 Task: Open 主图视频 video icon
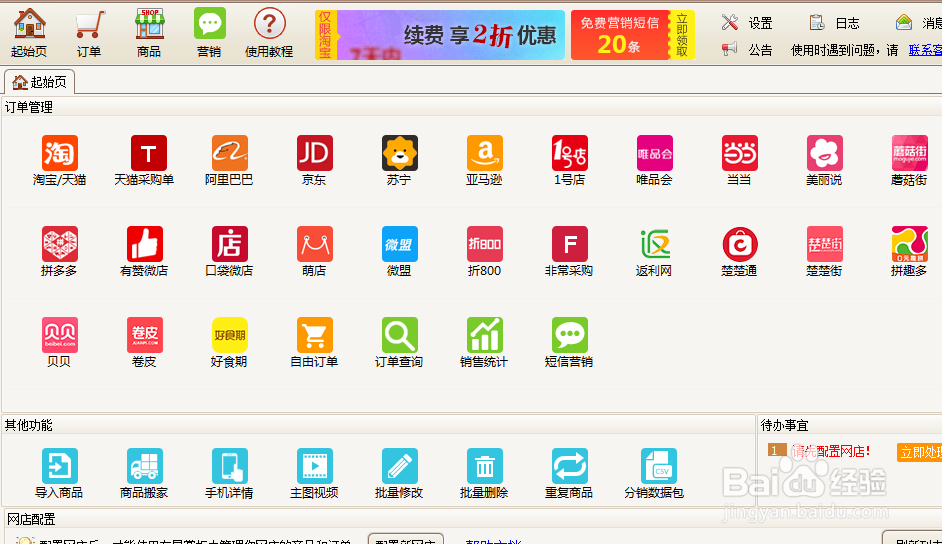314,474
